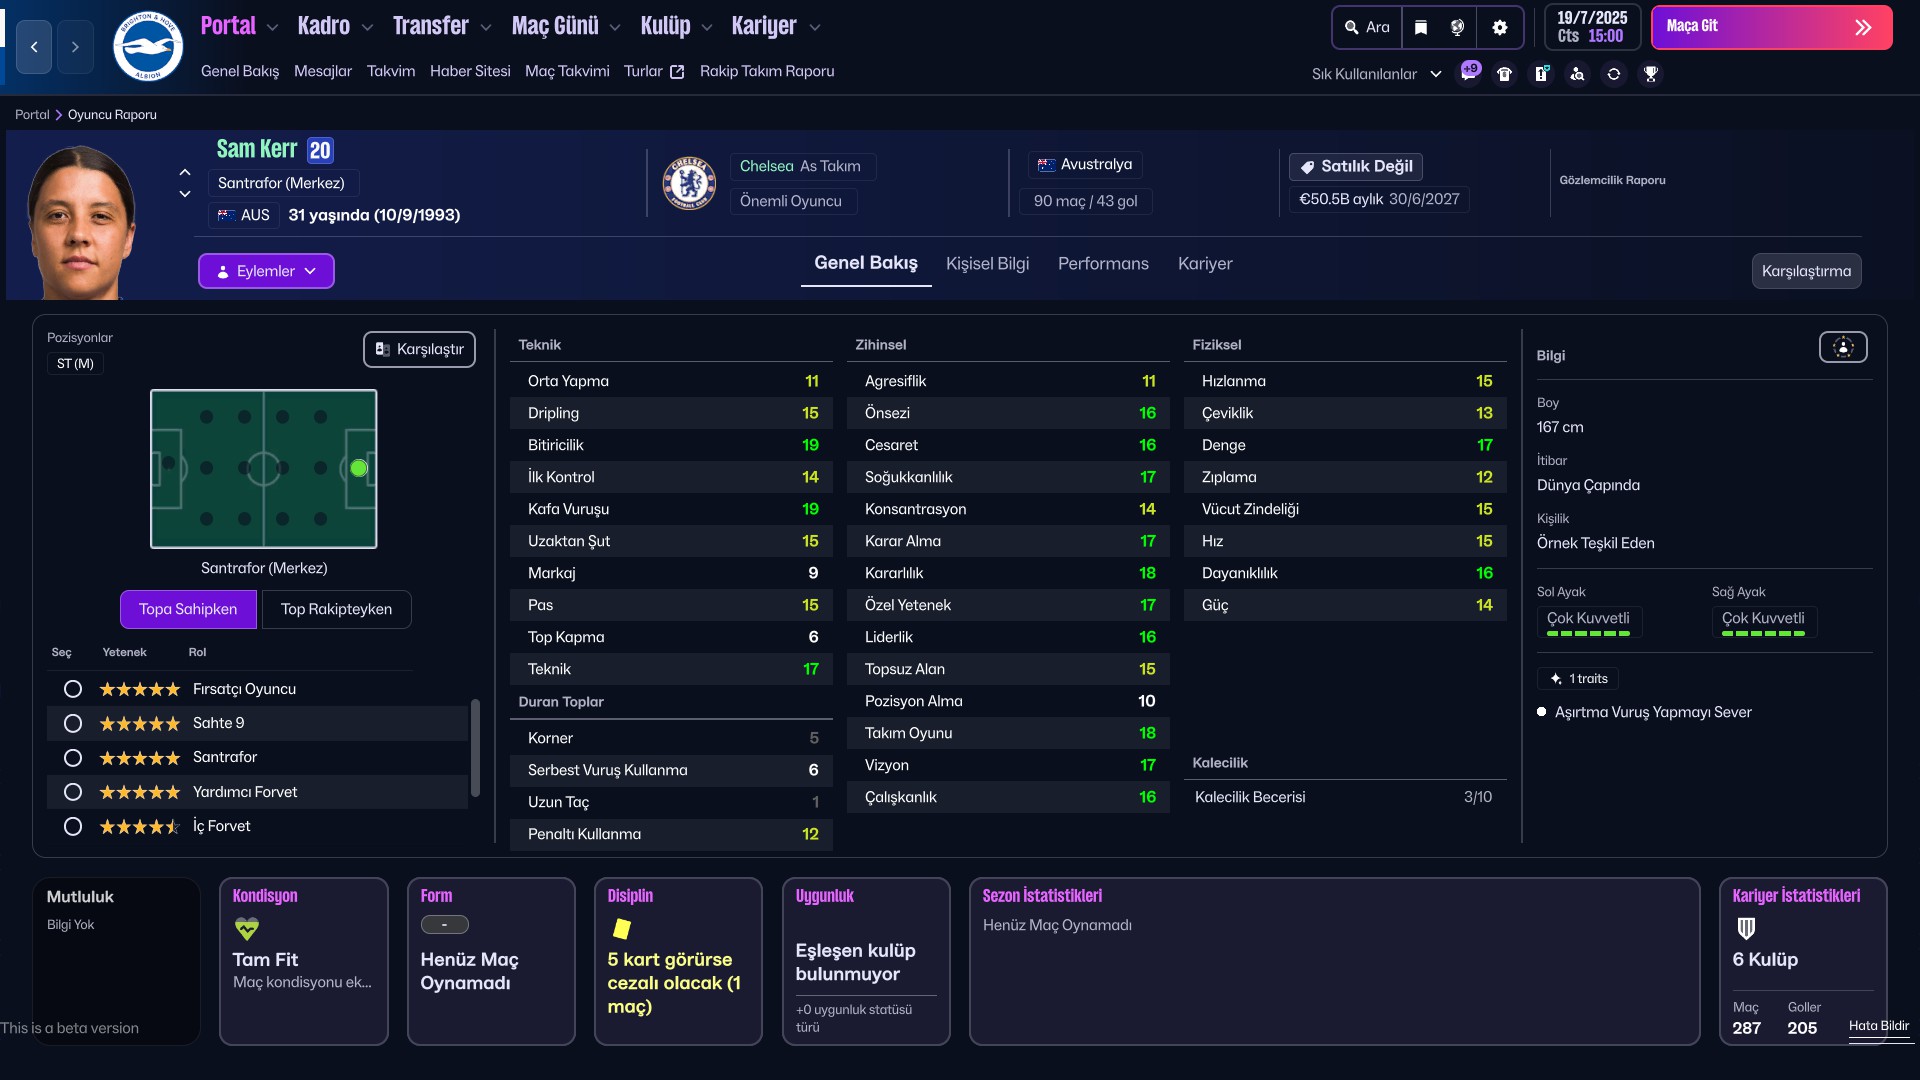Click the Brighton club badge
Screen dimensions: 1920x1080
click(148, 46)
